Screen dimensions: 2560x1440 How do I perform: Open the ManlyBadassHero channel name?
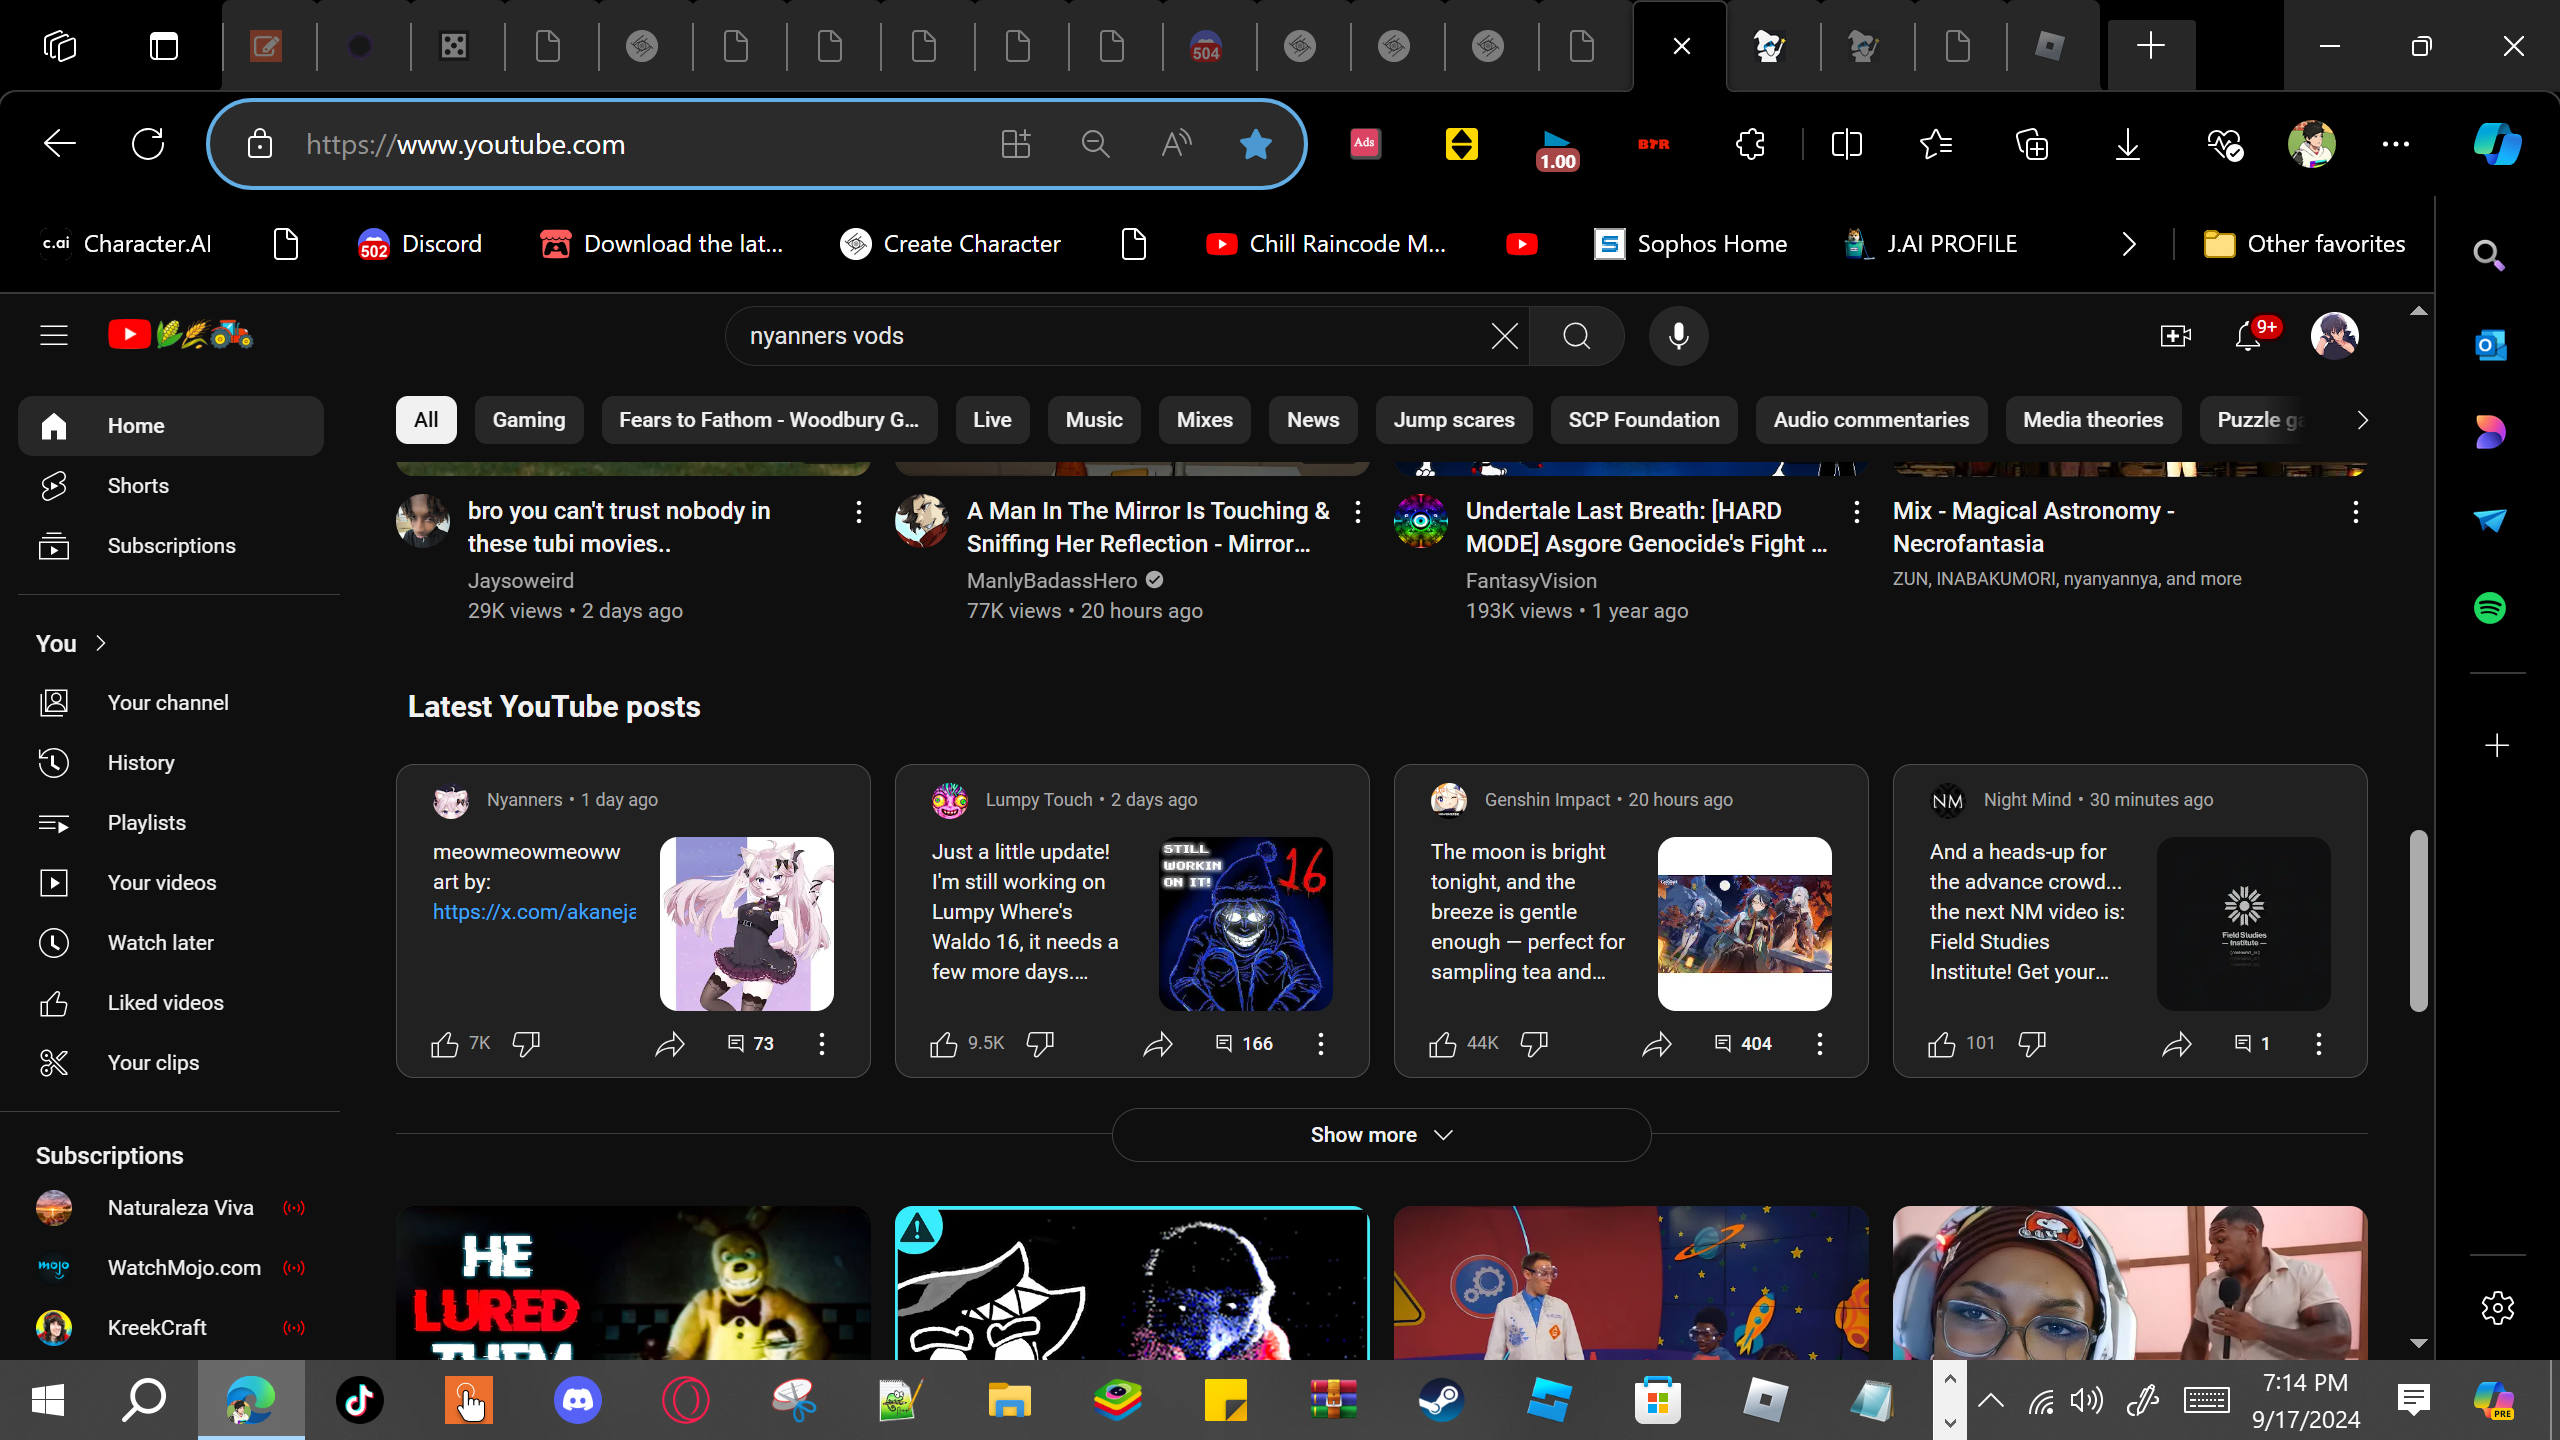pyautogui.click(x=1052, y=581)
